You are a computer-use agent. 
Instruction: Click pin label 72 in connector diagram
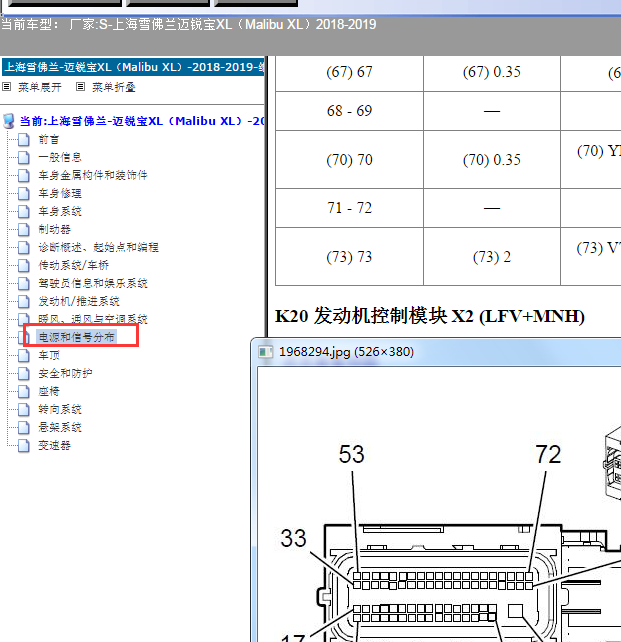click(548, 454)
